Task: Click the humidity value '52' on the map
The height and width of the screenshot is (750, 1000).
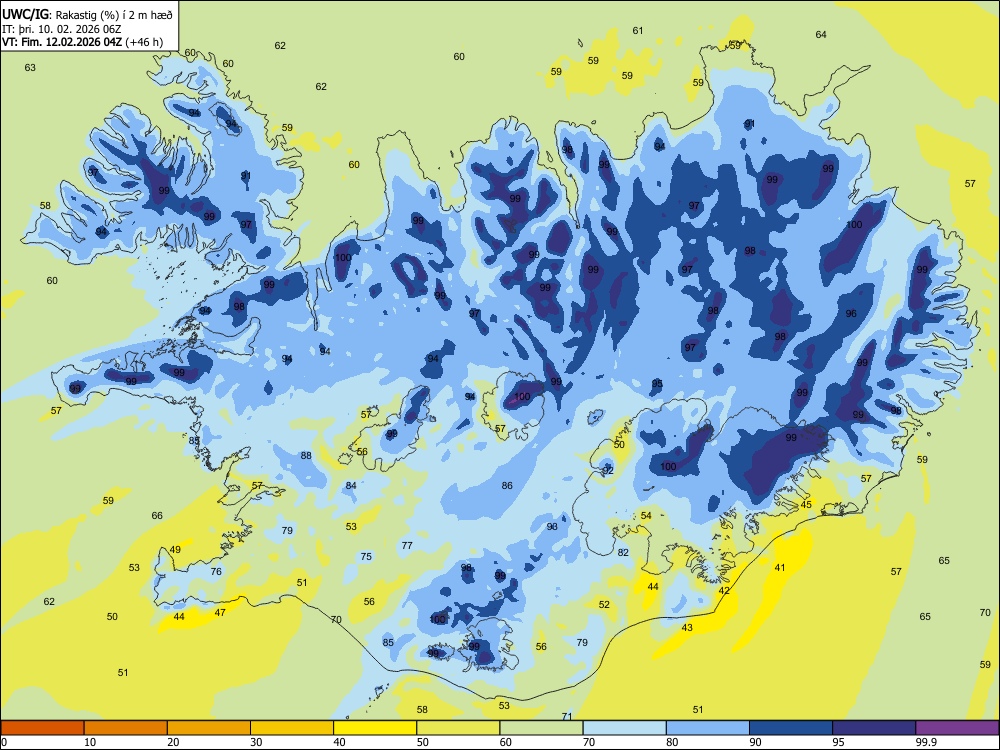Action: (605, 604)
